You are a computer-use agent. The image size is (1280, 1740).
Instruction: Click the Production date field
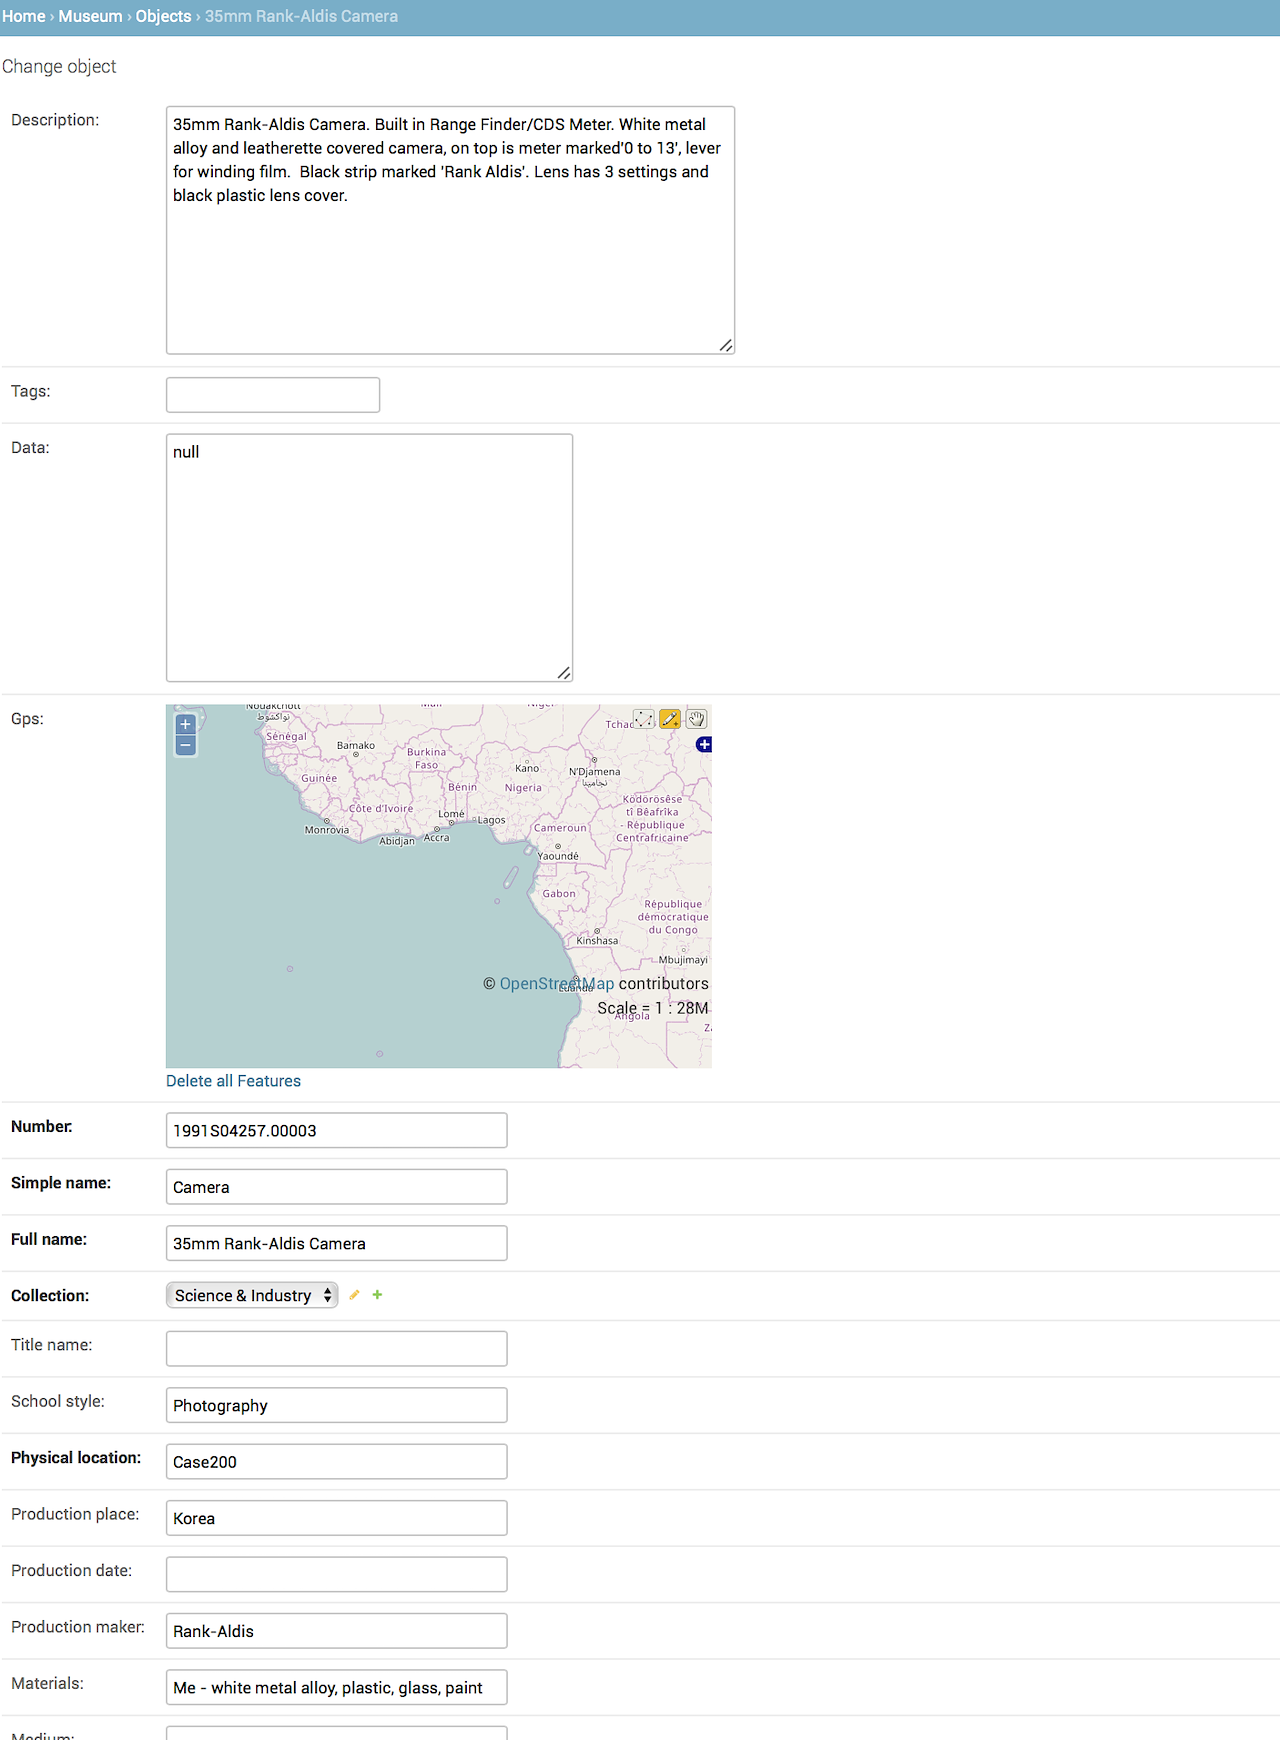[x=336, y=1574]
